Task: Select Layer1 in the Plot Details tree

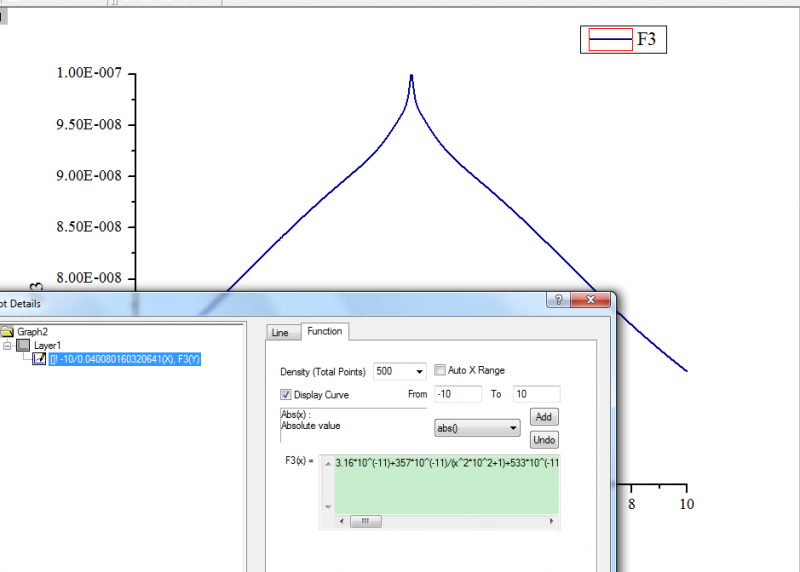Action: (47, 345)
